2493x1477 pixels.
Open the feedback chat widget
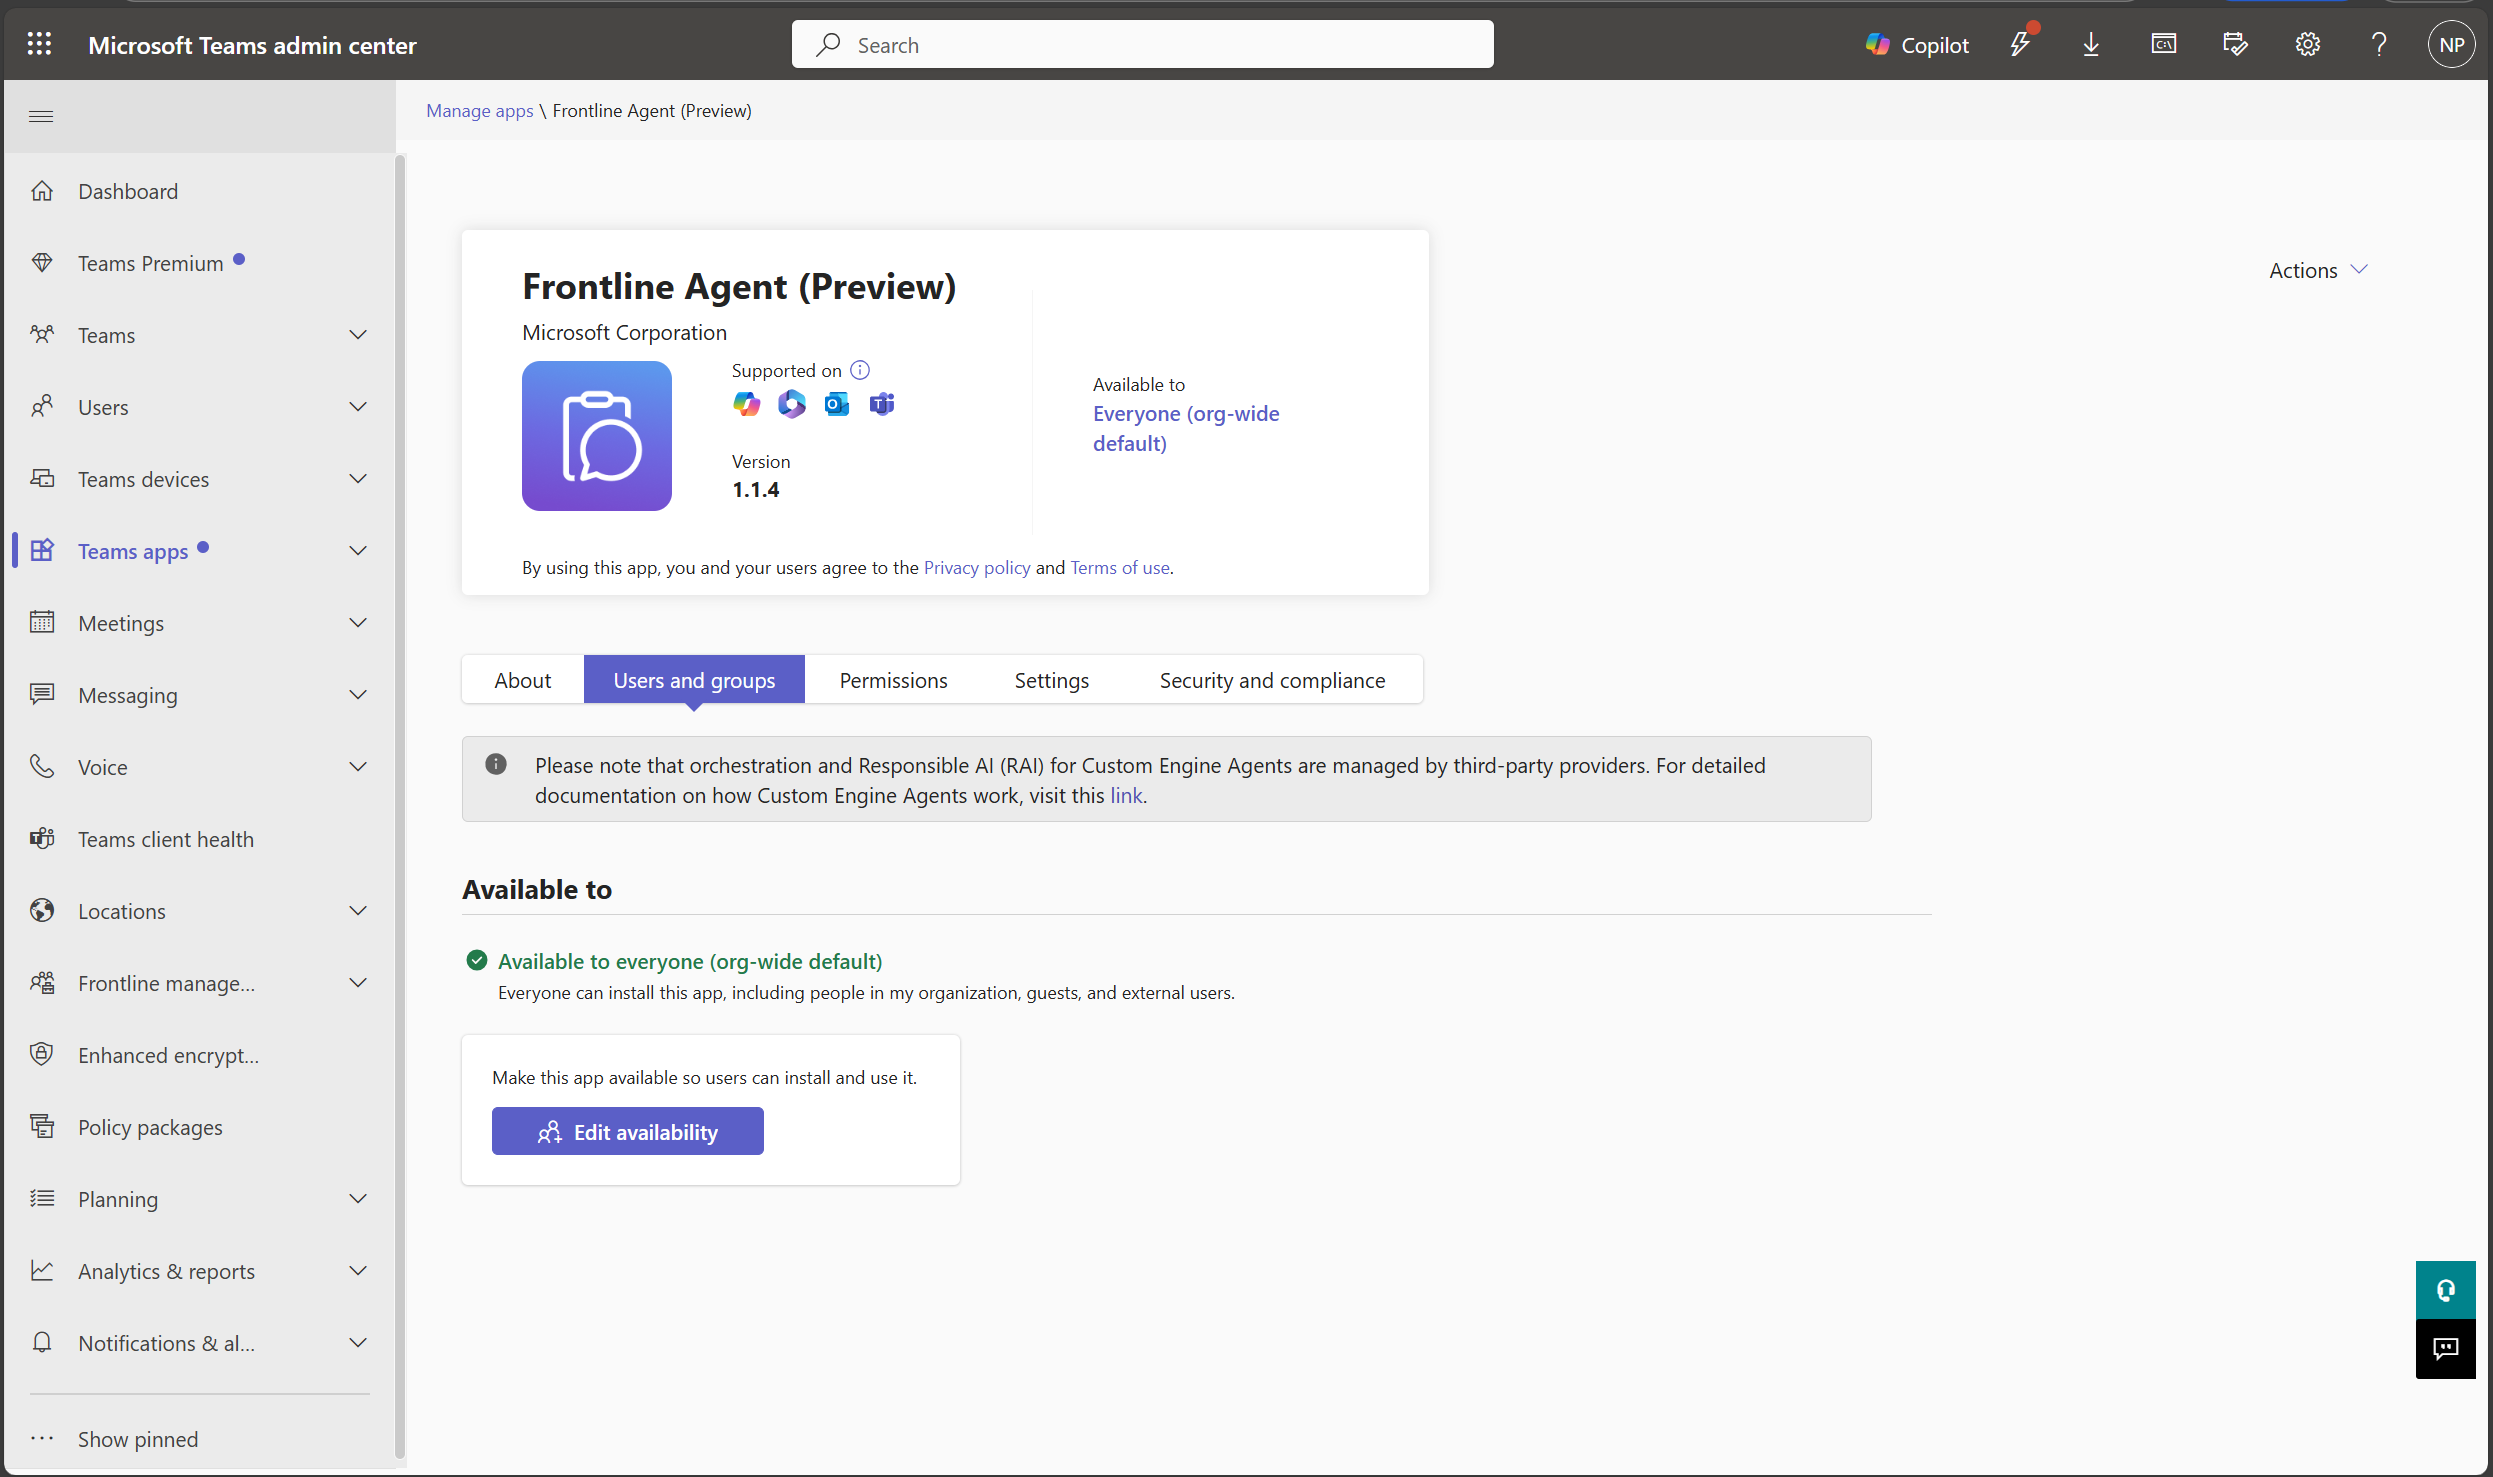click(x=2445, y=1349)
